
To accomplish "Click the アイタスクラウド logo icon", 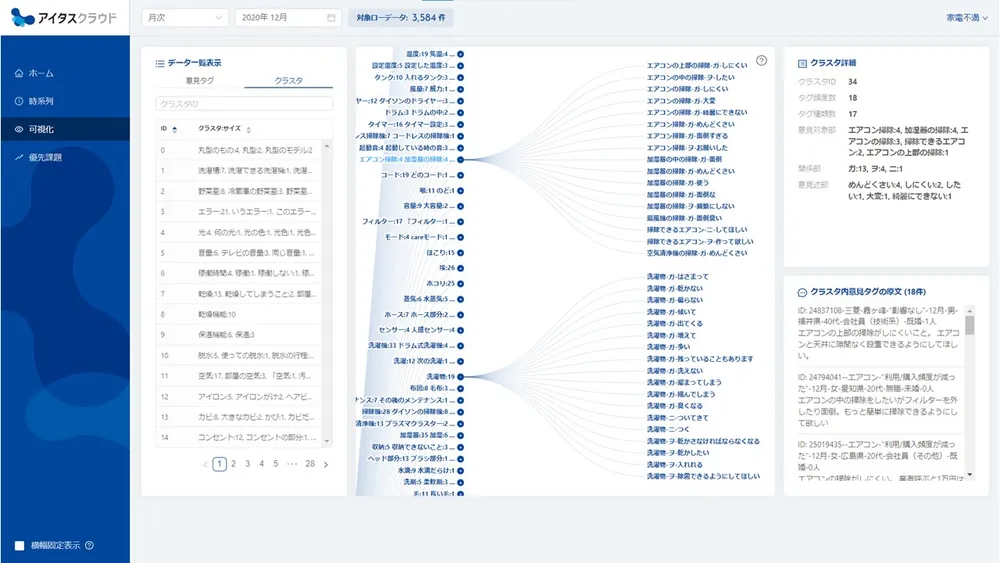I will tap(23, 17).
